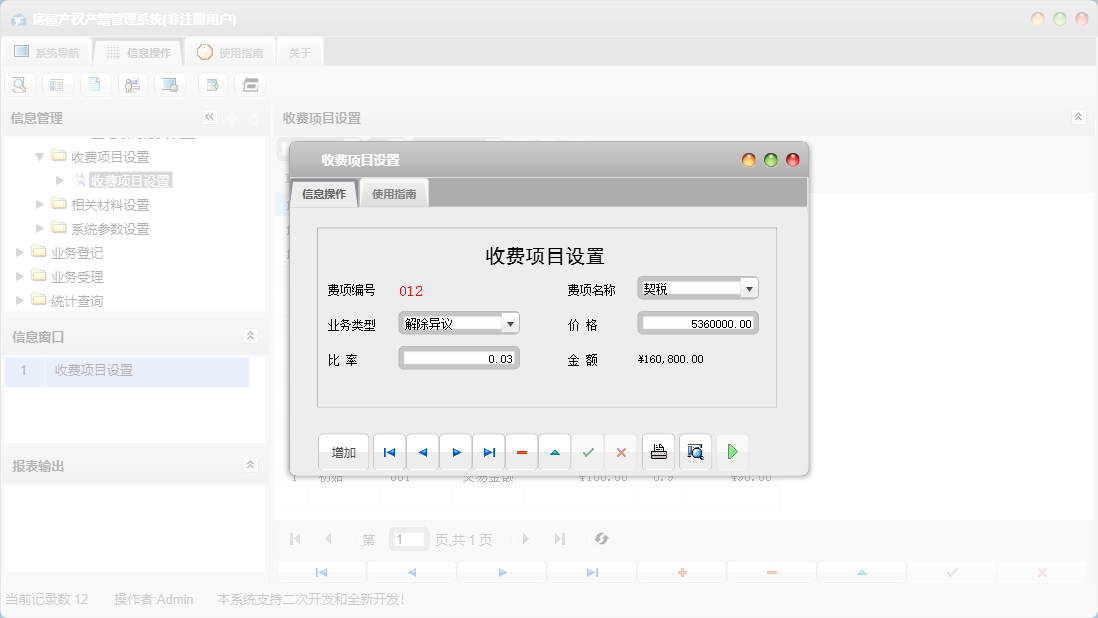Cancel with the red X icon
The width and height of the screenshot is (1098, 618).
(621, 452)
